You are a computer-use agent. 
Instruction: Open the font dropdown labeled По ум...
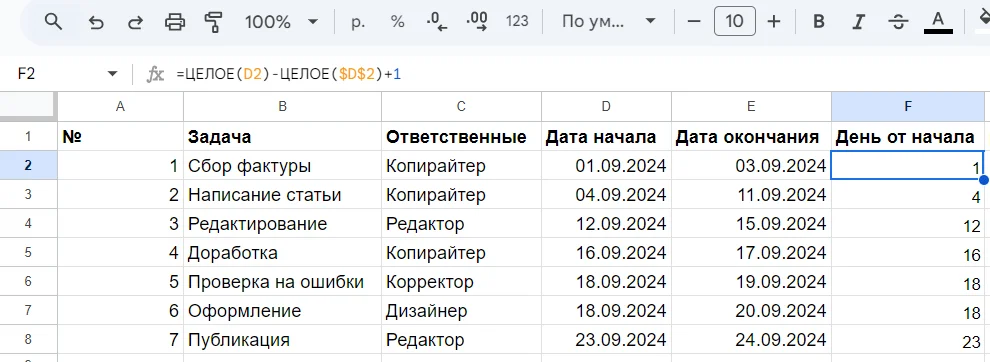(609, 22)
